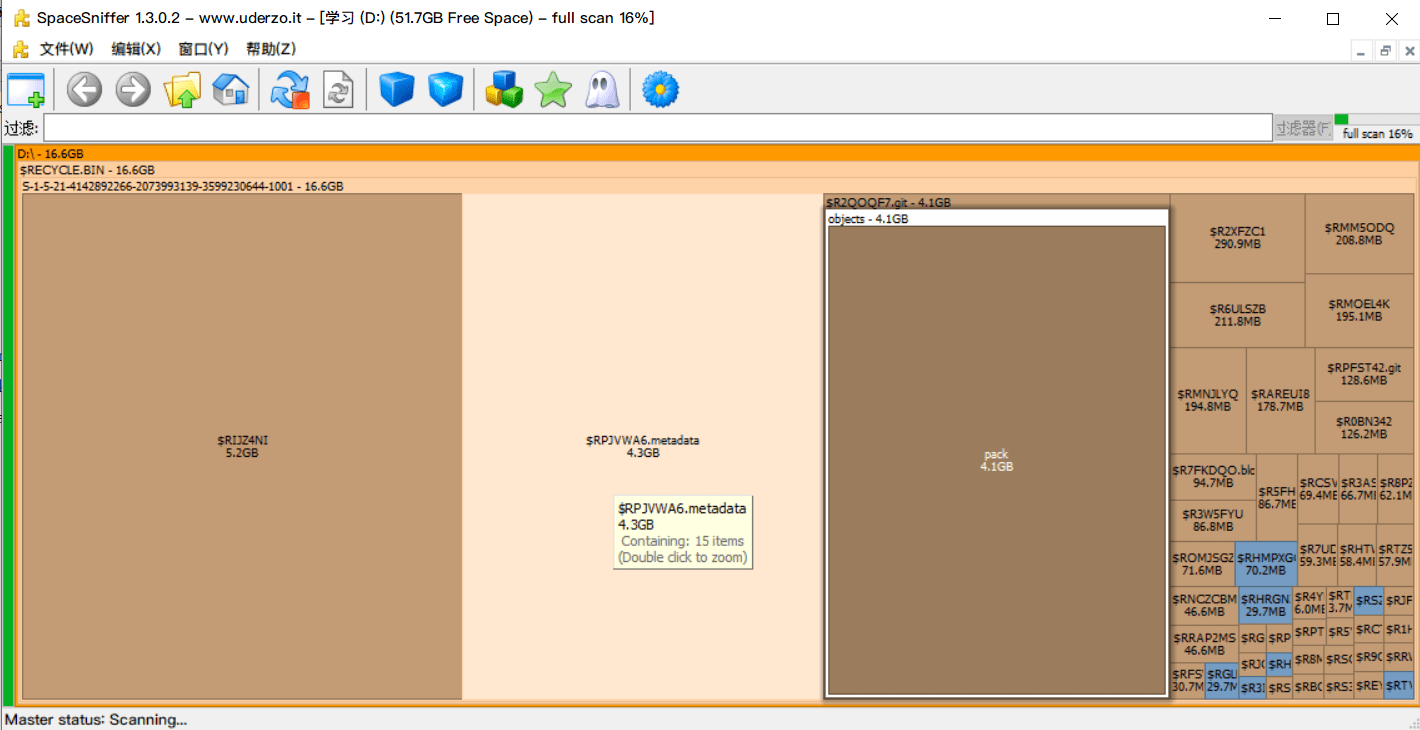Go forward with the right arrow icon
Image resolution: width=1420 pixels, height=730 pixels.
click(133, 91)
